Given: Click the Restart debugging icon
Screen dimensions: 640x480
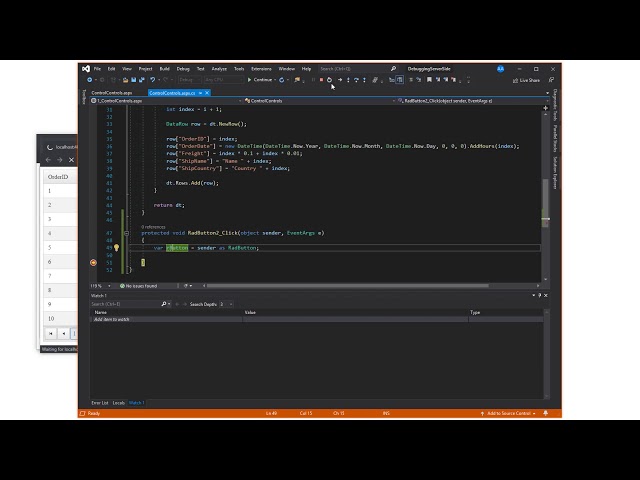Looking at the screenshot, I should coord(329,79).
